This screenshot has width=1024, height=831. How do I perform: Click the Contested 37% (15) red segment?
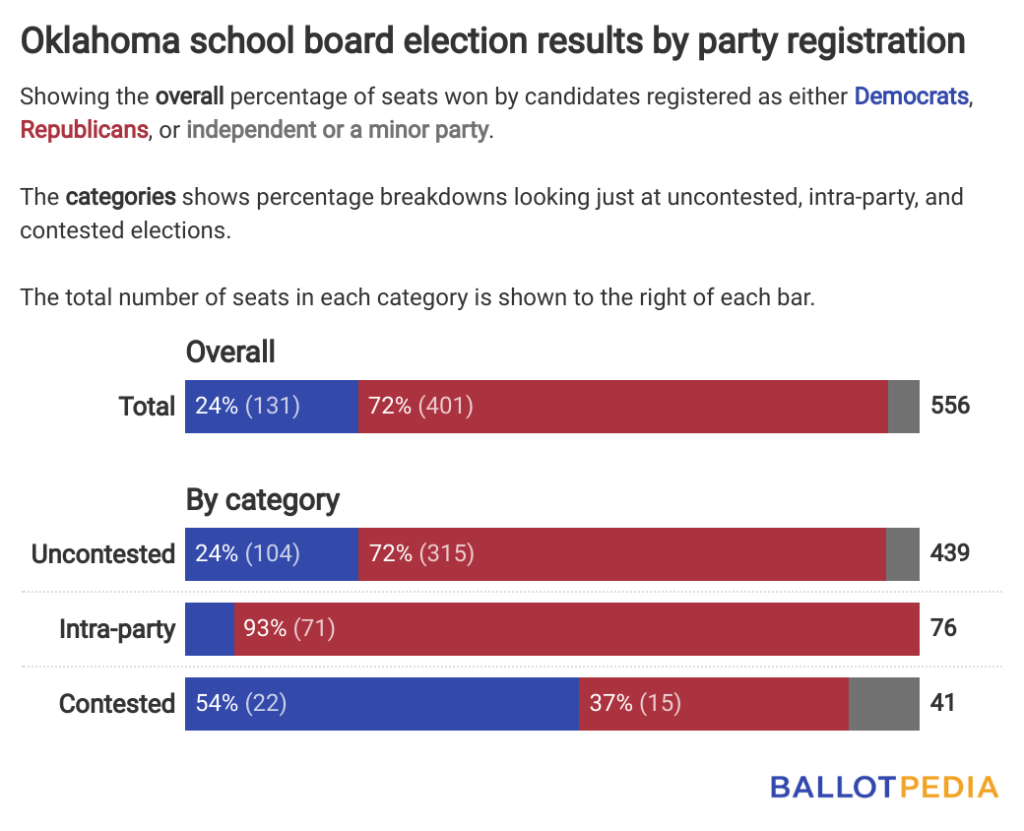click(714, 704)
